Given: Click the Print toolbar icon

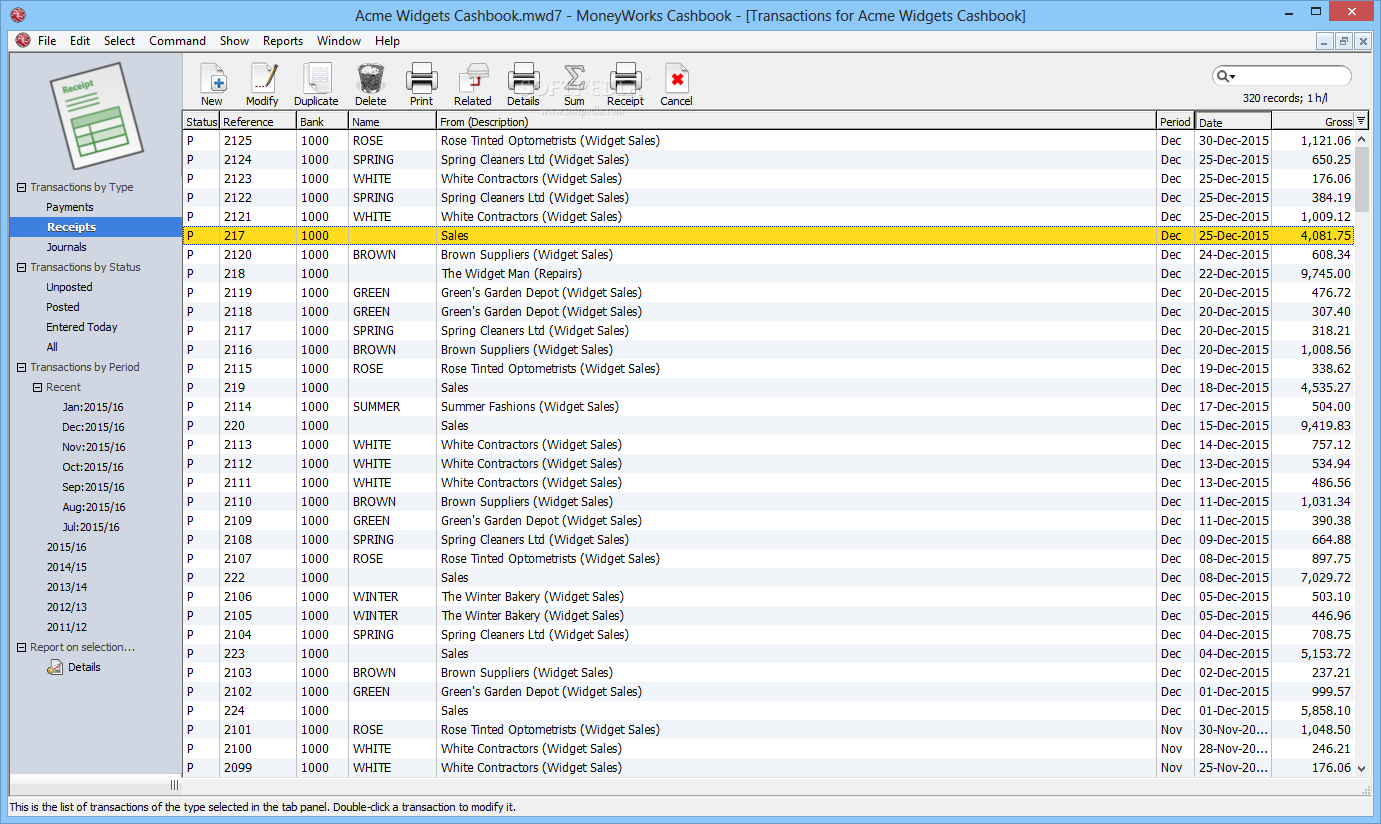Looking at the screenshot, I should point(421,78).
